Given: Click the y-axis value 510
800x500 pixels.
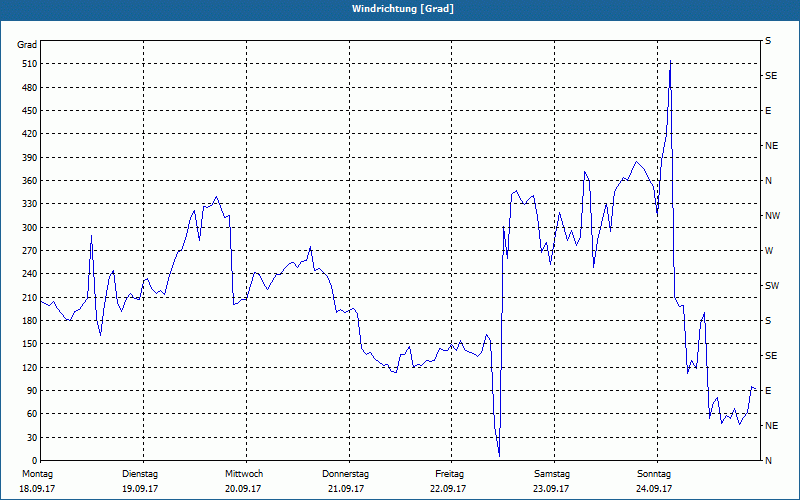Looking at the screenshot, I should [30, 64].
